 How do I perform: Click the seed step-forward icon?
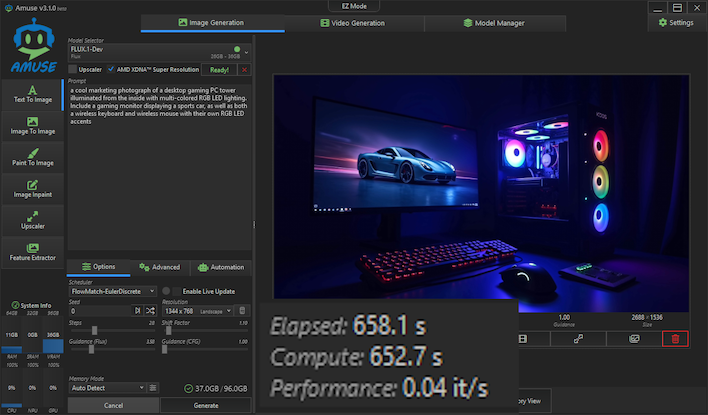(x=138, y=311)
